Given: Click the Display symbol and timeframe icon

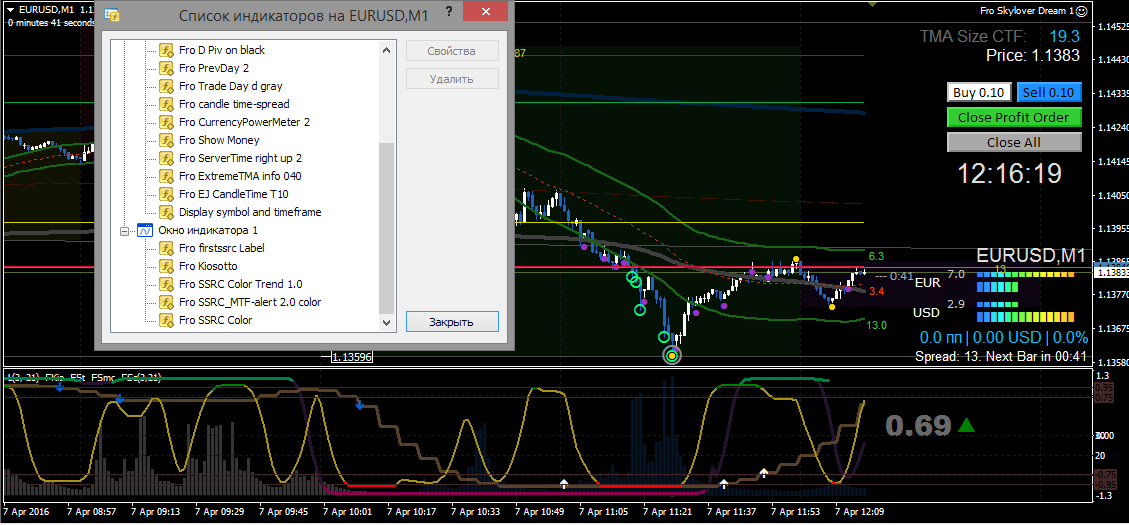Looking at the screenshot, I should click(166, 212).
